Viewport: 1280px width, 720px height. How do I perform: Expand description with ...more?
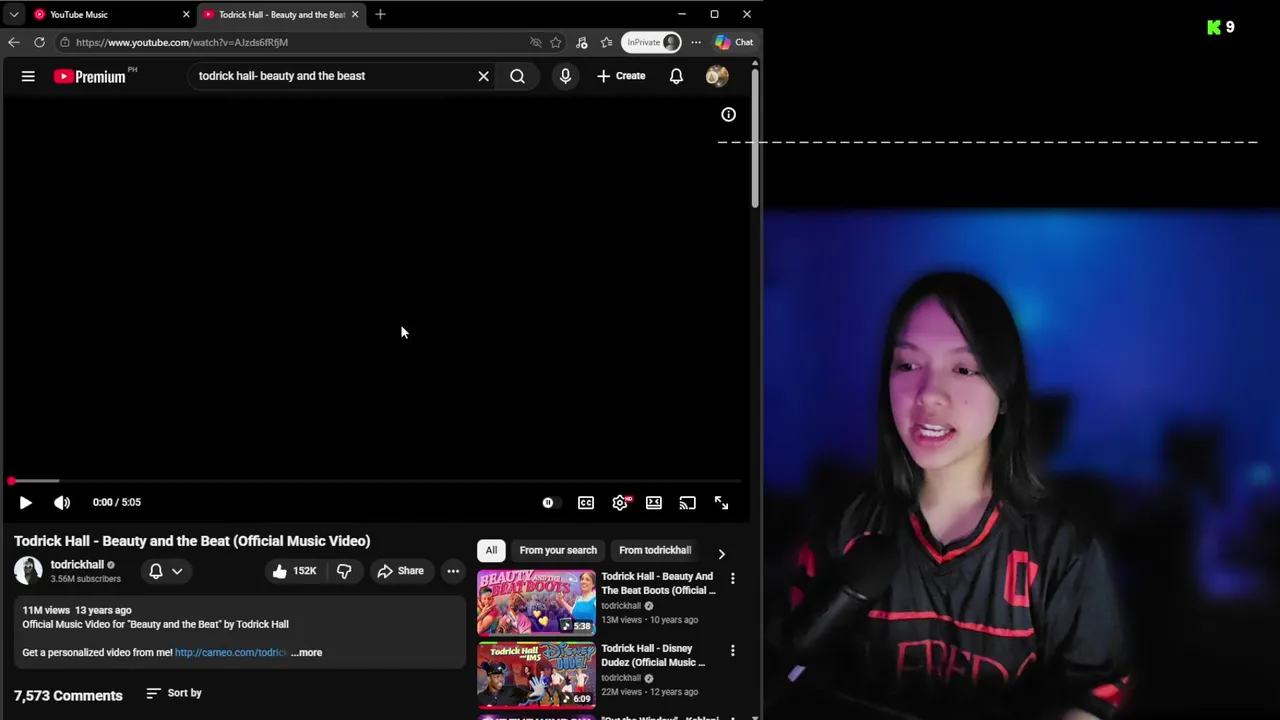307,653
